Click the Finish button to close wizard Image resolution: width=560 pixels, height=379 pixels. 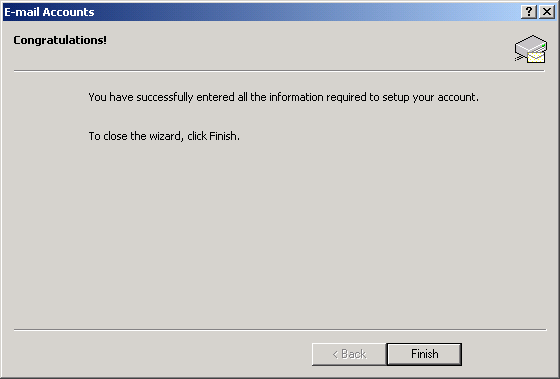424,354
